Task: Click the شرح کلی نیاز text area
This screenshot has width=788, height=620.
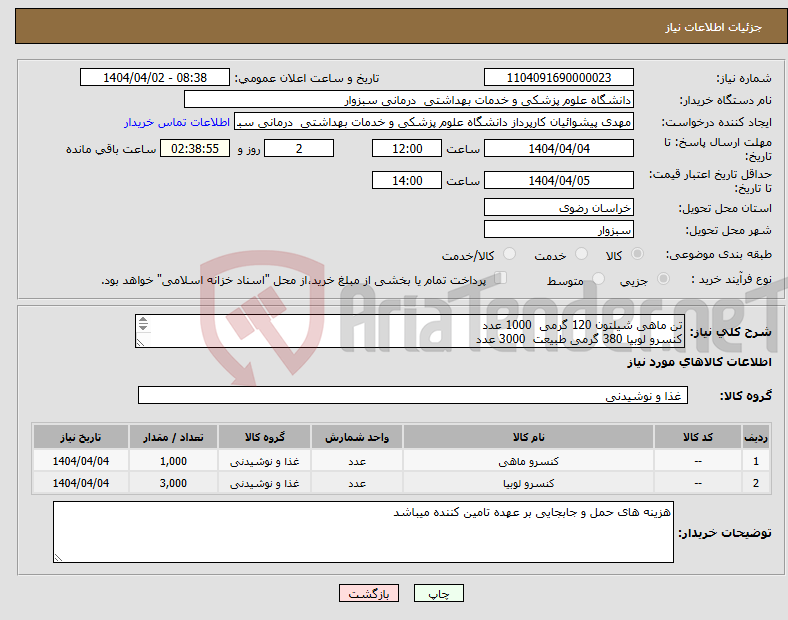Action: pyautogui.click(x=410, y=331)
